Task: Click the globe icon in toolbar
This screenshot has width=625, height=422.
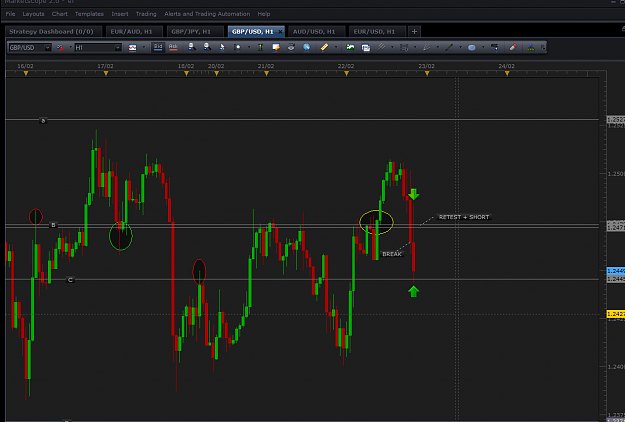Action: 307,47
